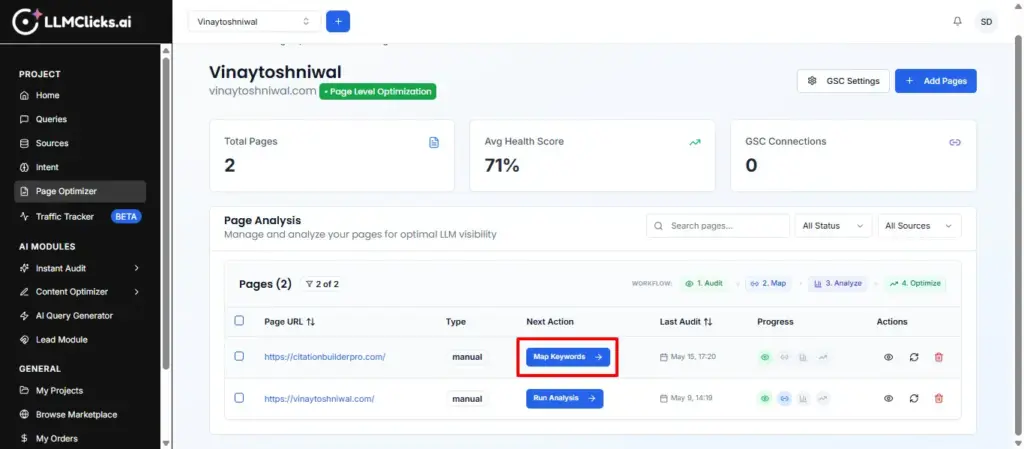Click the refresh icon for citationbuilderpro.com row
The width and height of the screenshot is (1024, 449).
tap(914, 357)
